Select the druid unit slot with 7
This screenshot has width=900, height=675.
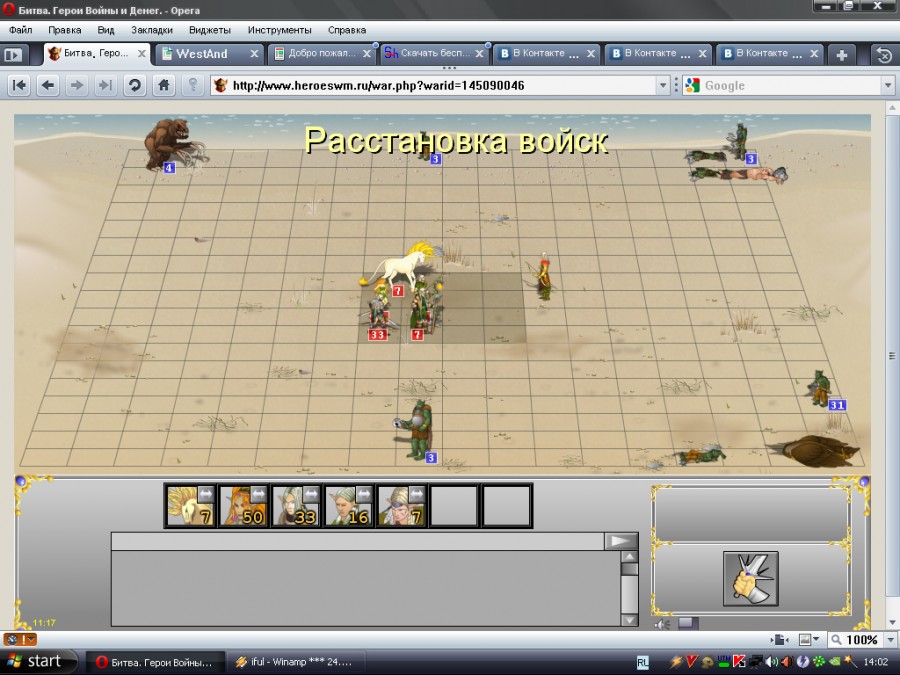(x=401, y=506)
